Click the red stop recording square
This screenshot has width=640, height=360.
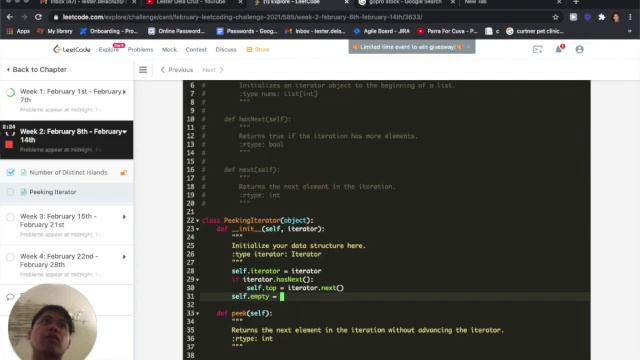(9, 144)
